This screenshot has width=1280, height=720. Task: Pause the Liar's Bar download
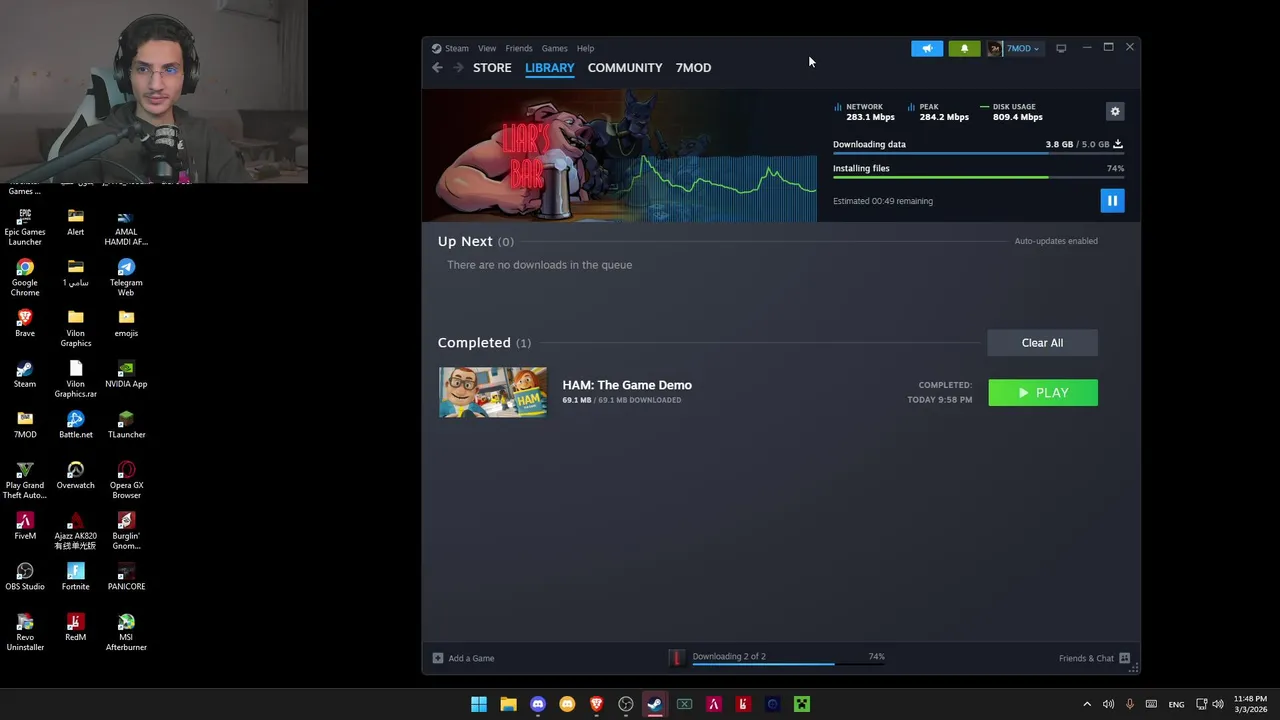coord(1112,201)
